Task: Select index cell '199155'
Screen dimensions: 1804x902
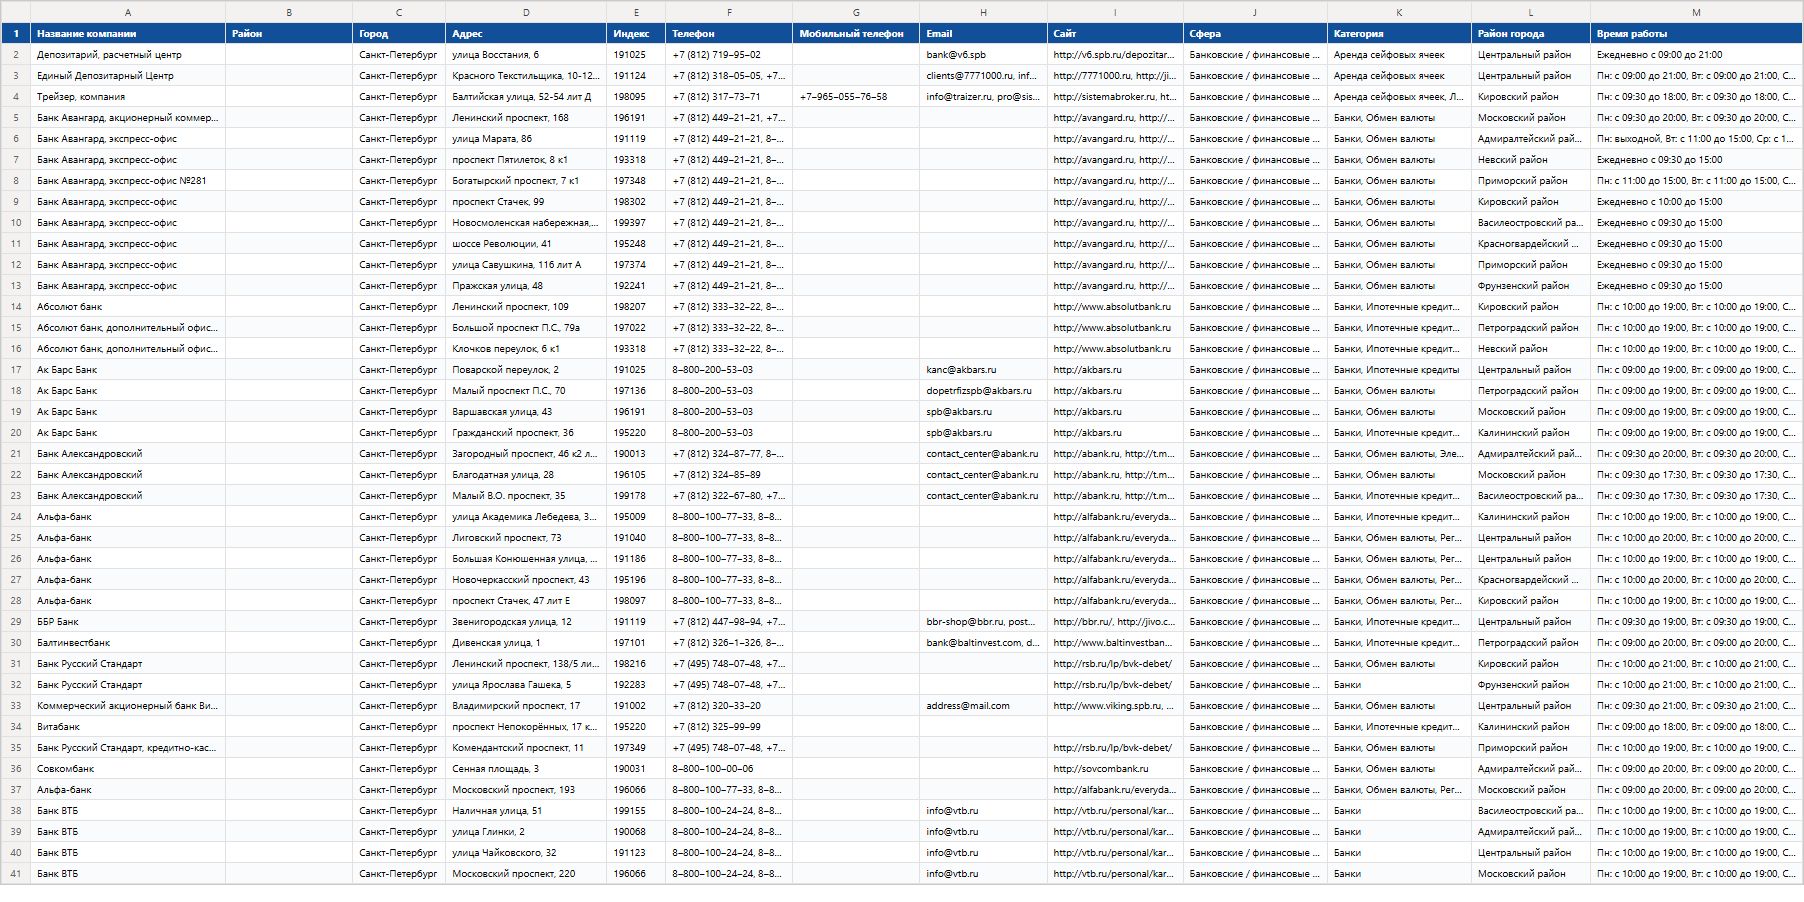Action: pyautogui.click(x=636, y=810)
